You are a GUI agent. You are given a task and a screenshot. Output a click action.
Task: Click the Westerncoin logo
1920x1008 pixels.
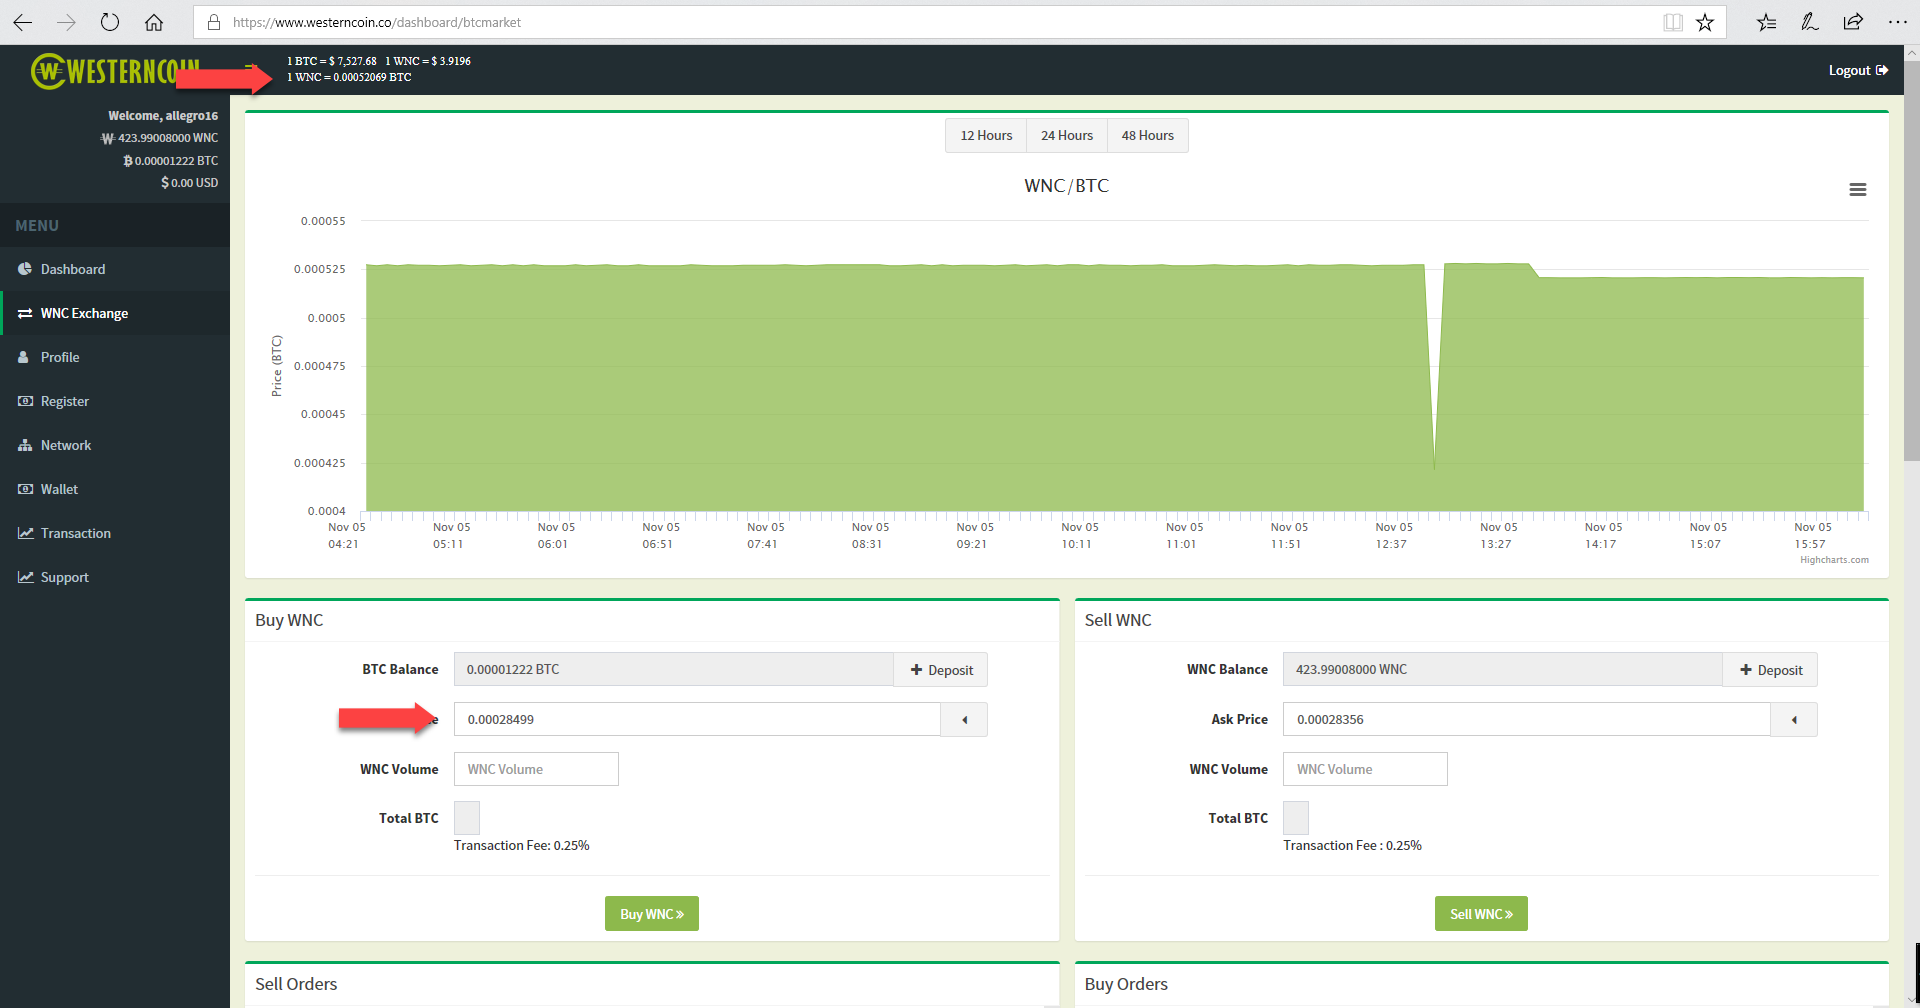coord(115,71)
